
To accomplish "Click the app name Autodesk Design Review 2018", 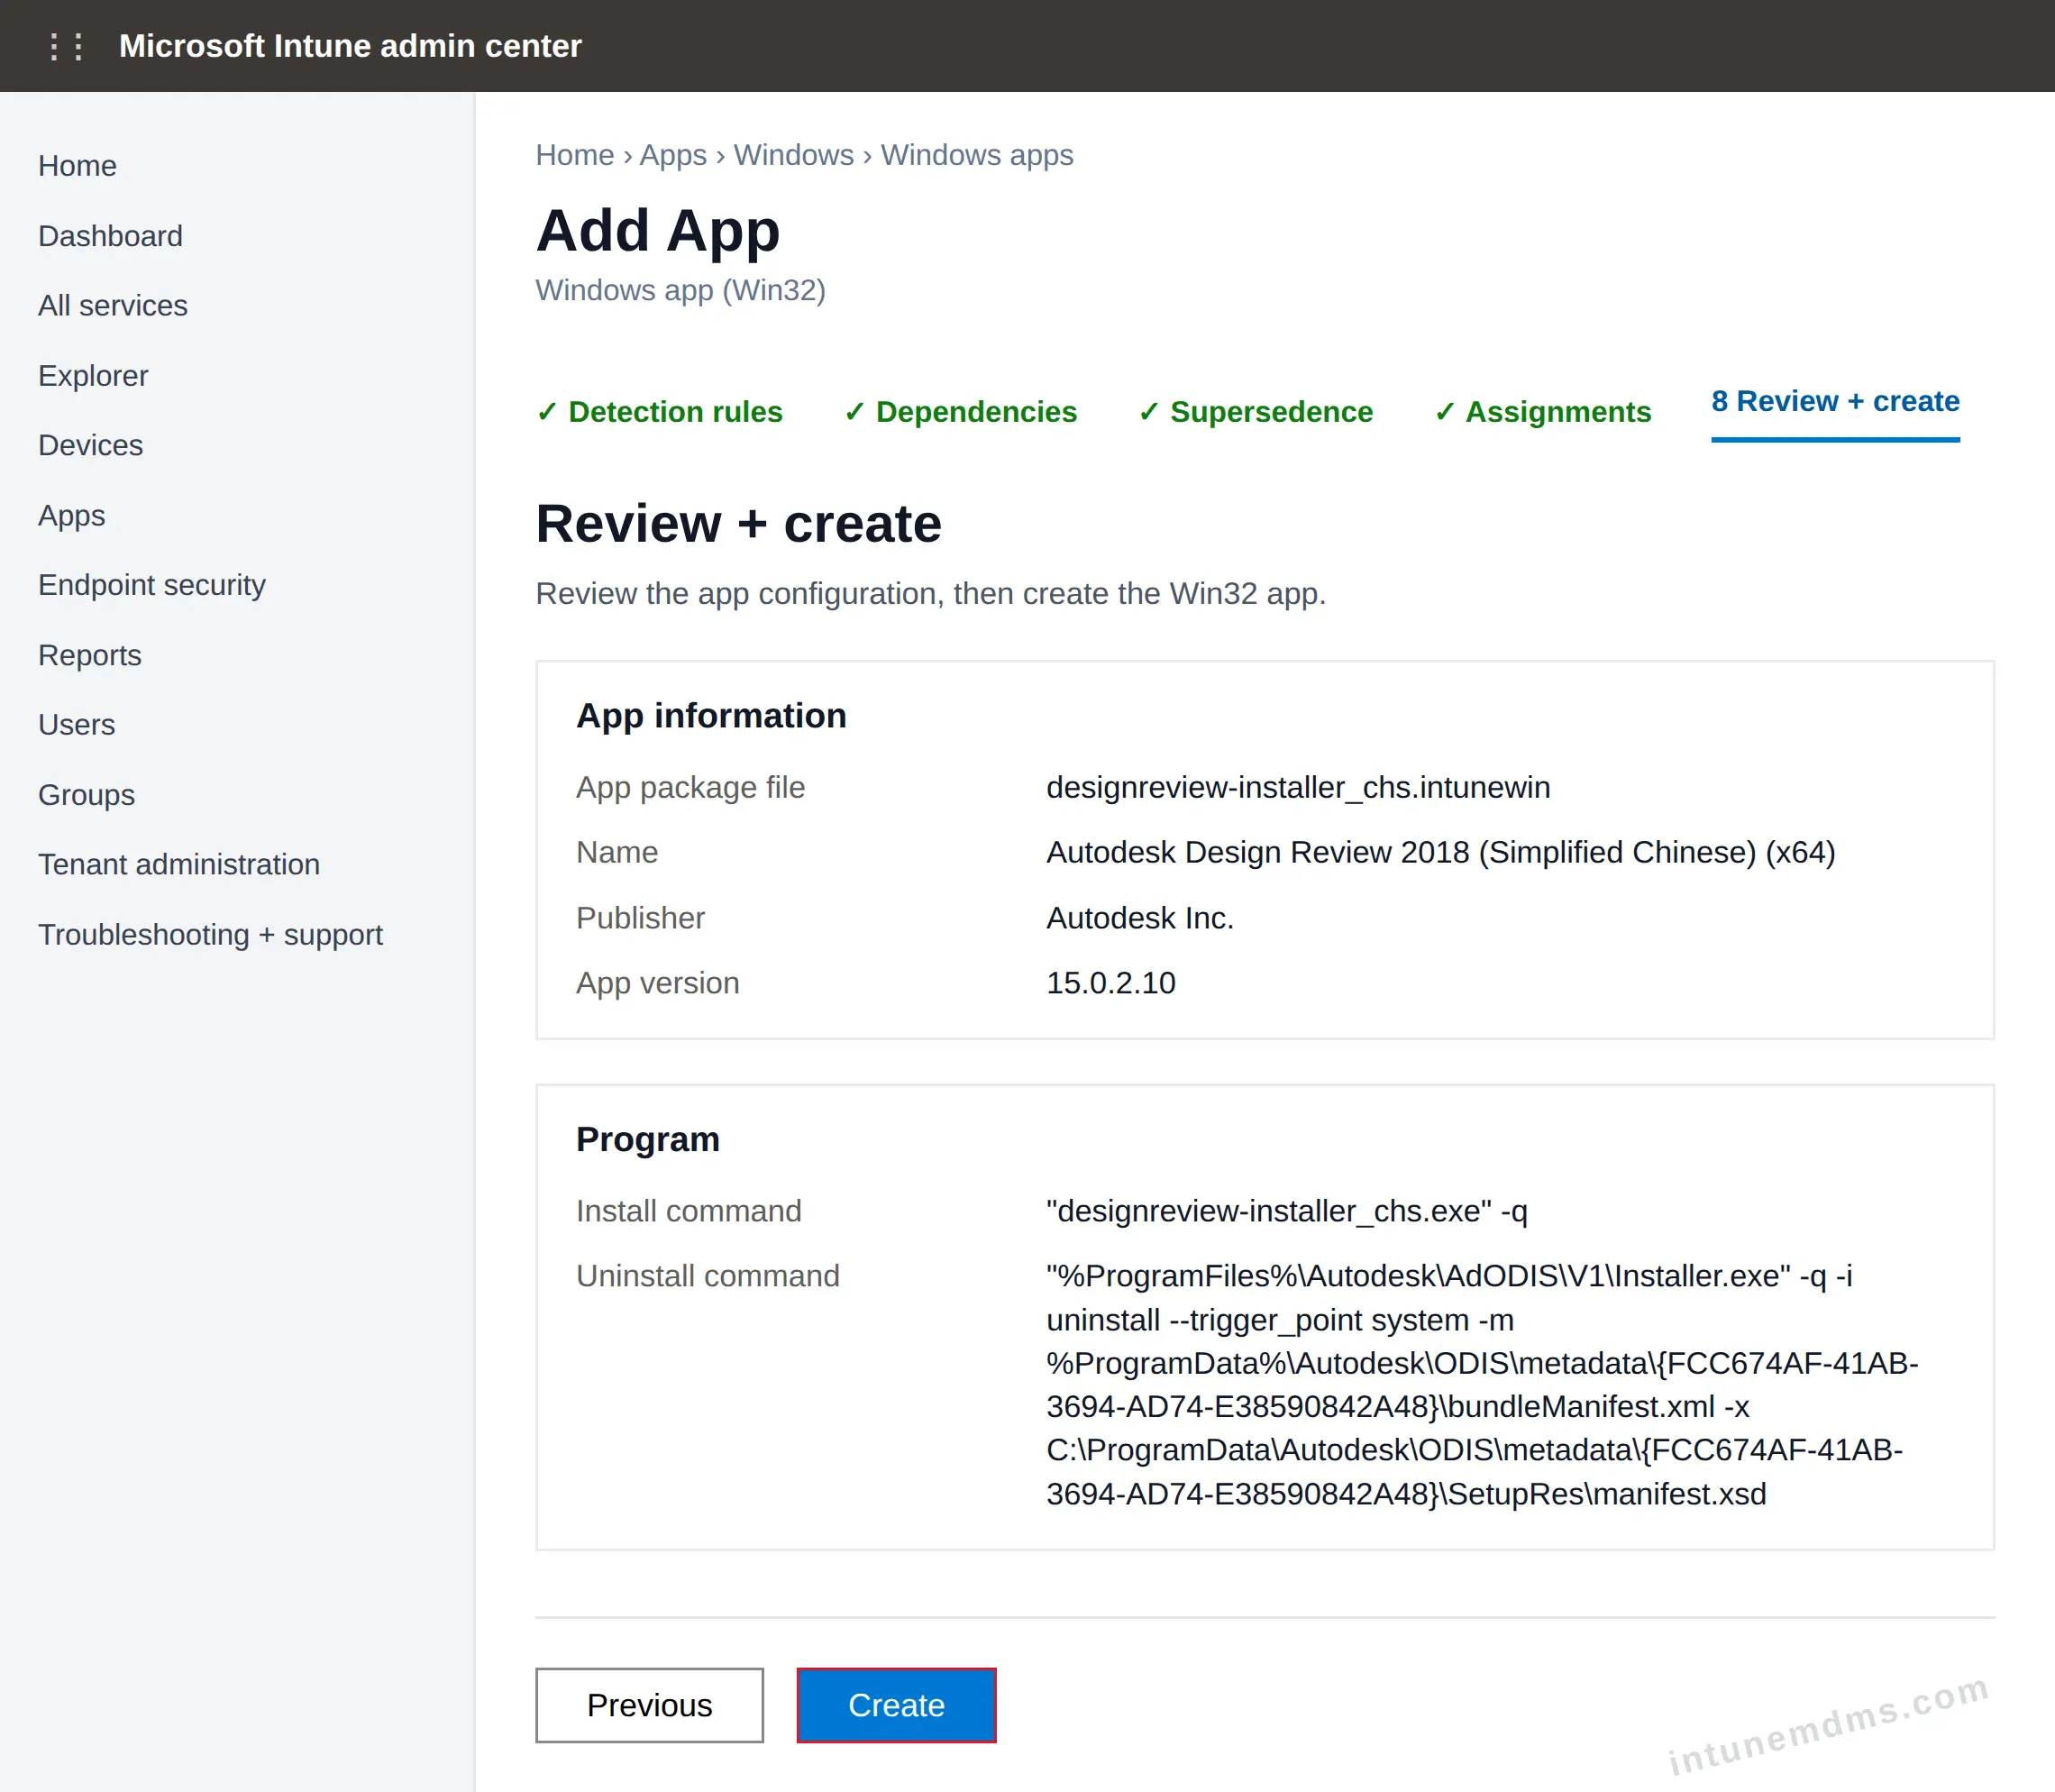I will pyautogui.click(x=1440, y=852).
